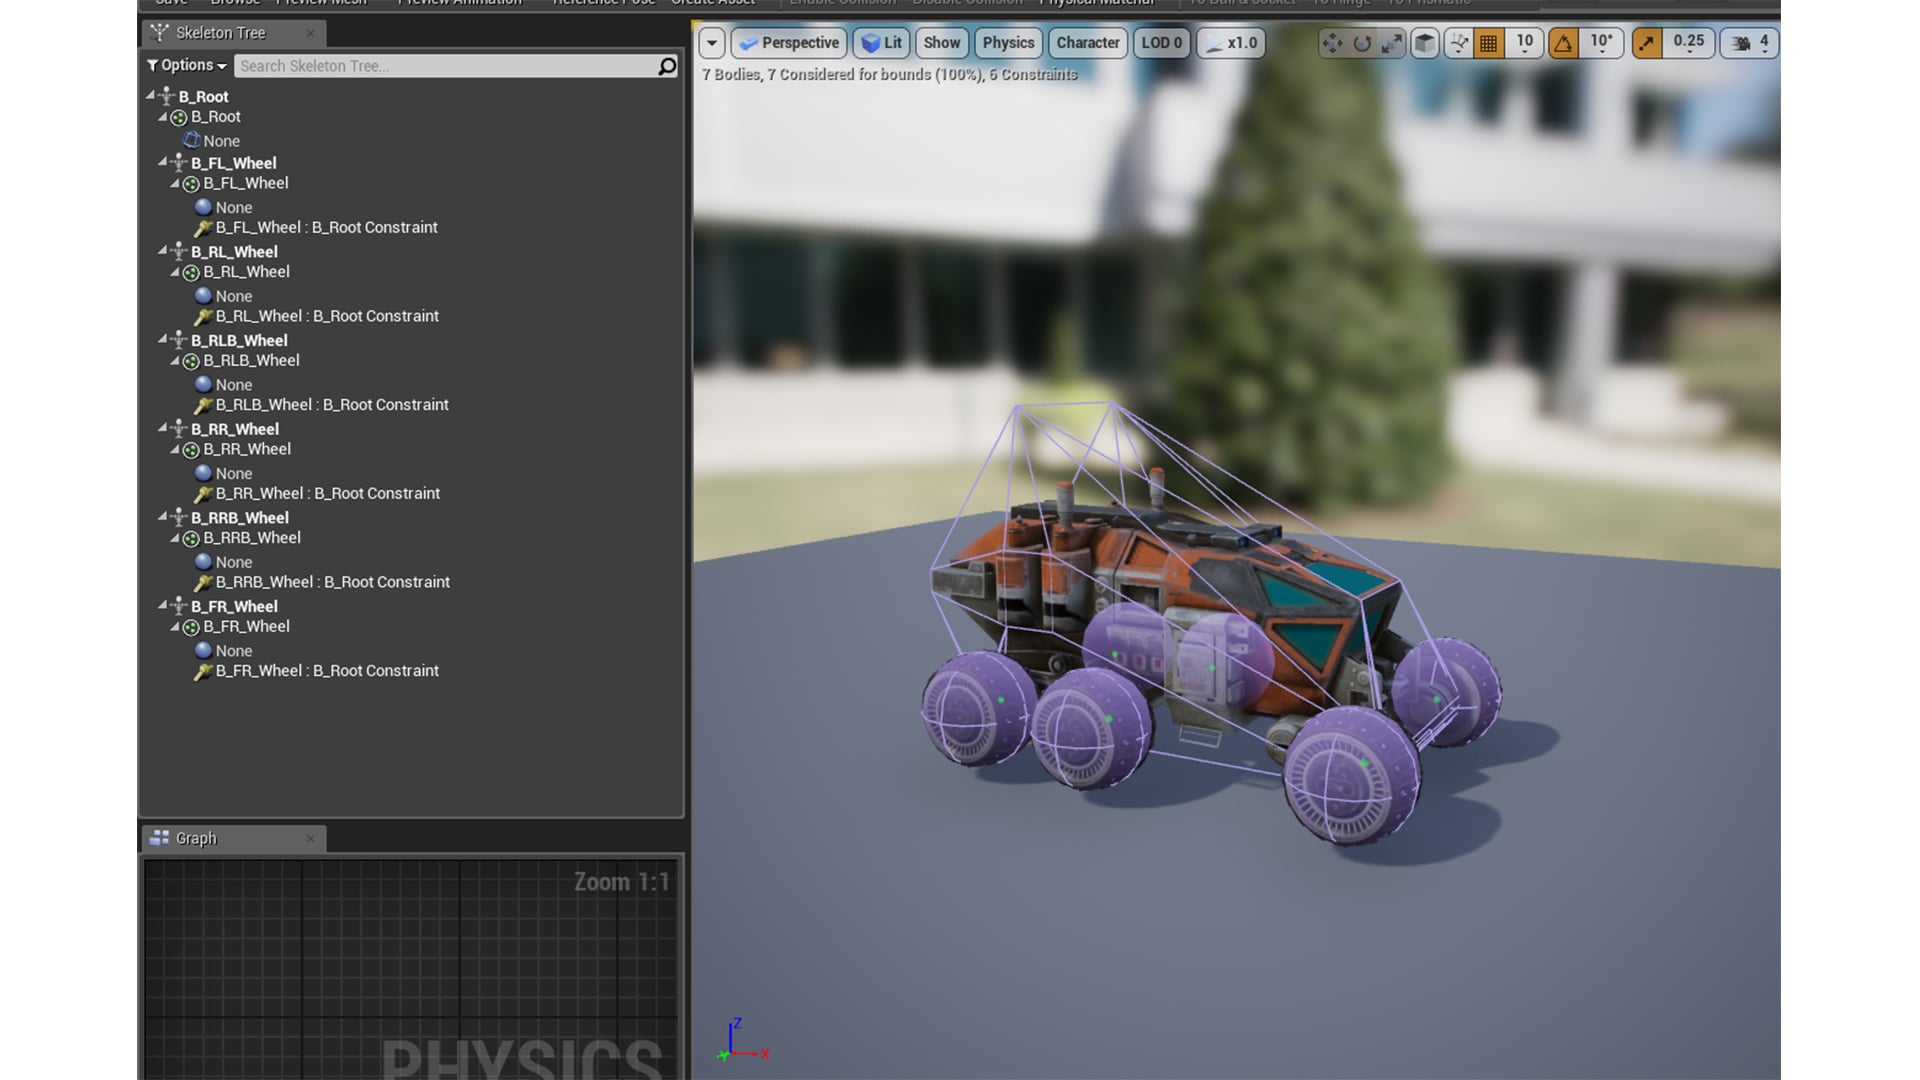The height and width of the screenshot is (1080, 1920).
Task: Toggle rotation snapping
Action: [1565, 43]
